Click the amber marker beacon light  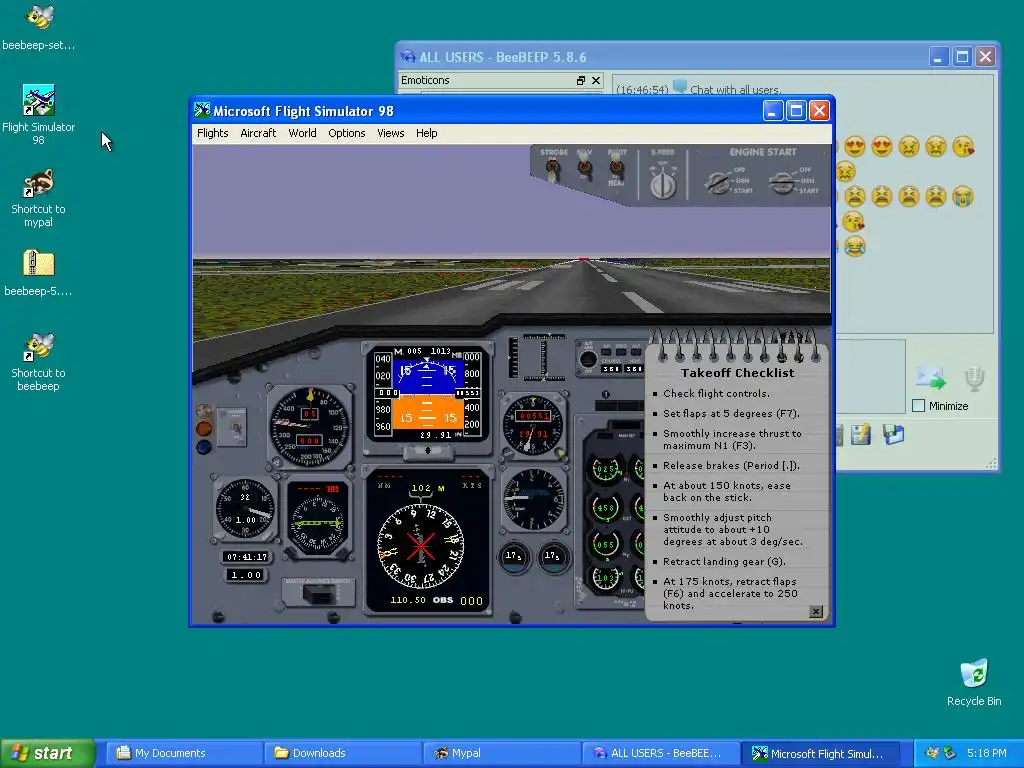(x=204, y=428)
